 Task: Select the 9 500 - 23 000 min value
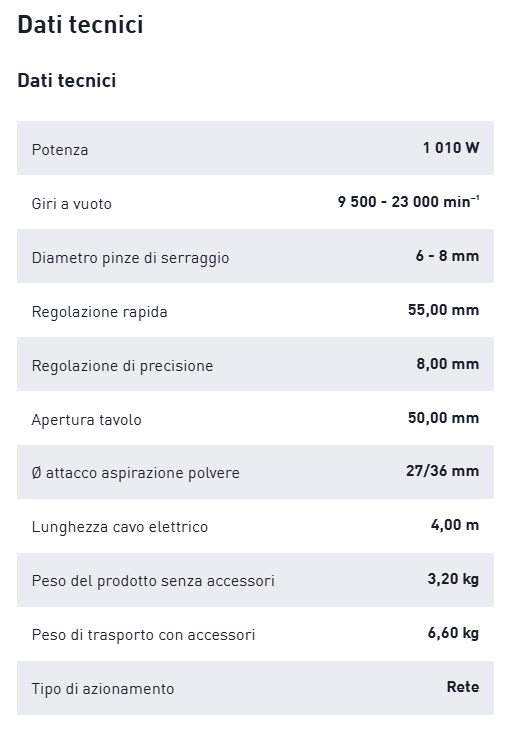coord(408,202)
